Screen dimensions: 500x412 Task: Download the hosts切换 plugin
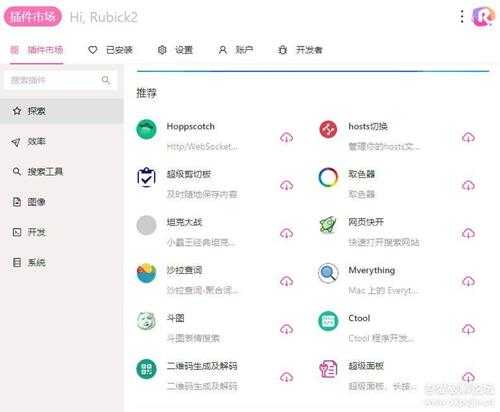[468, 137]
